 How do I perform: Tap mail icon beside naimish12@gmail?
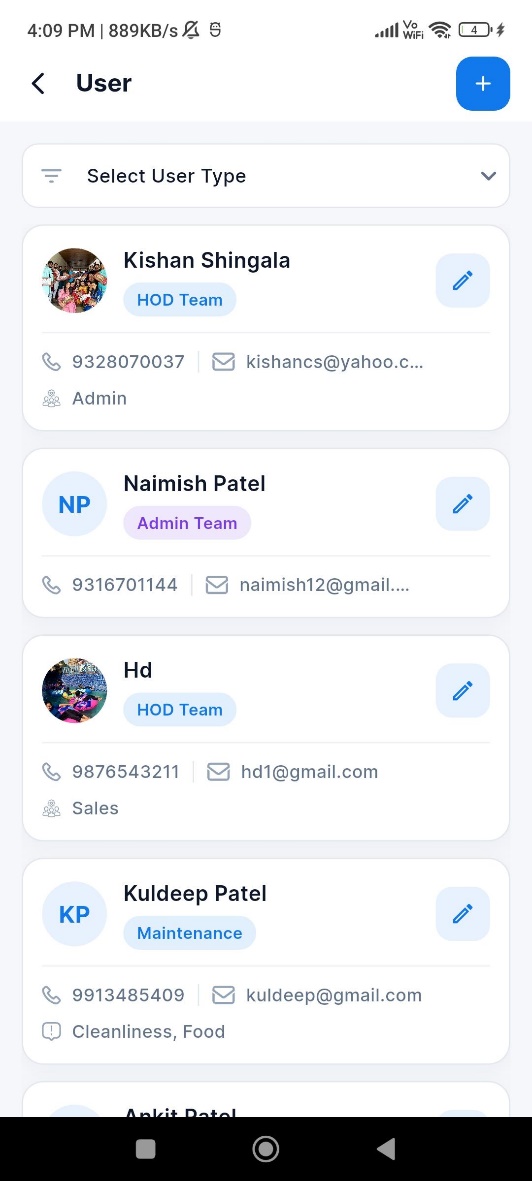(217, 585)
